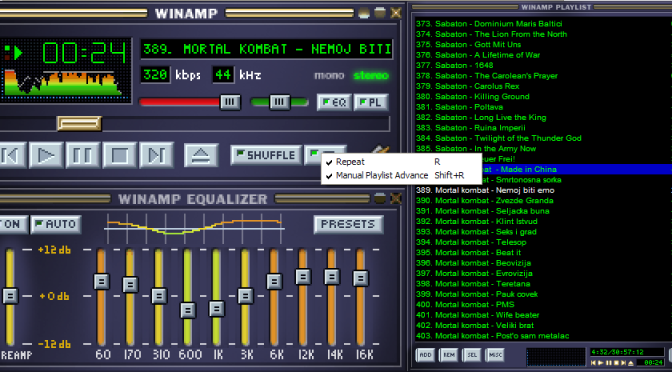
Task: Click the playlist SEL button
Action: coord(471,355)
